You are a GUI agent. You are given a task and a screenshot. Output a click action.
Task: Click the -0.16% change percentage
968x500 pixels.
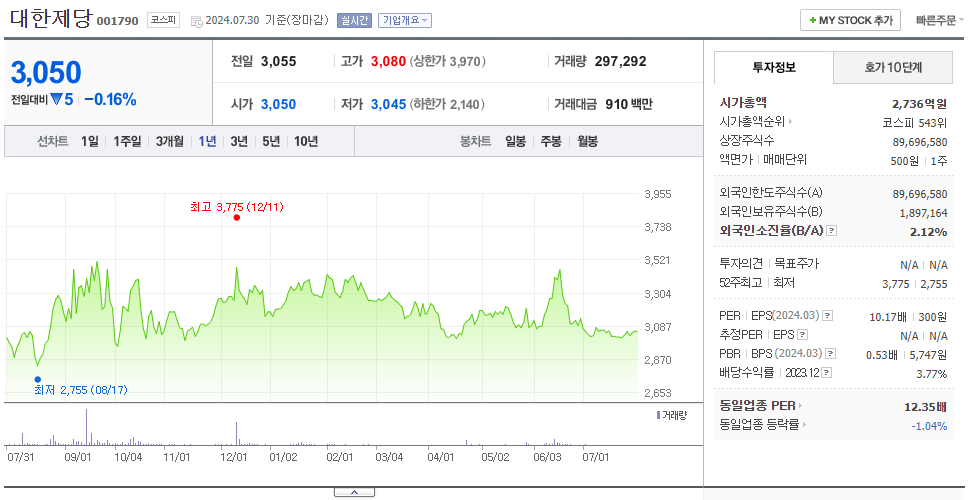coord(111,99)
